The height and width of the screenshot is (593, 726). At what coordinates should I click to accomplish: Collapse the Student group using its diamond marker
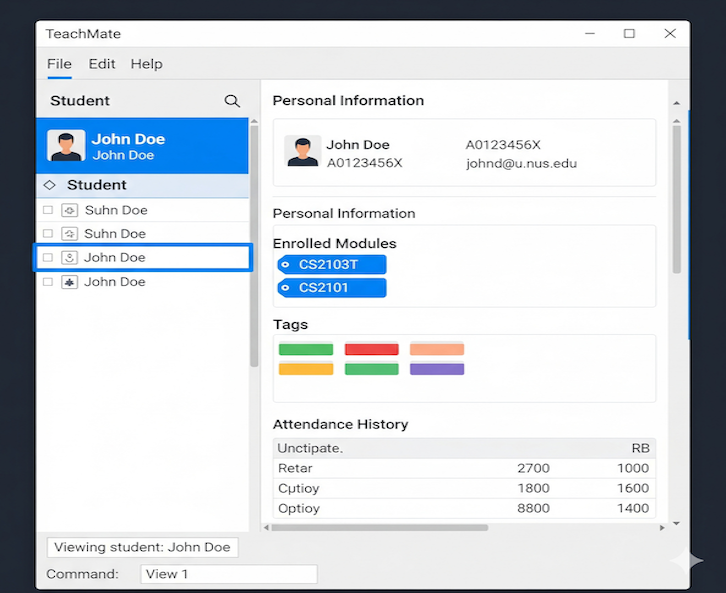pos(50,185)
